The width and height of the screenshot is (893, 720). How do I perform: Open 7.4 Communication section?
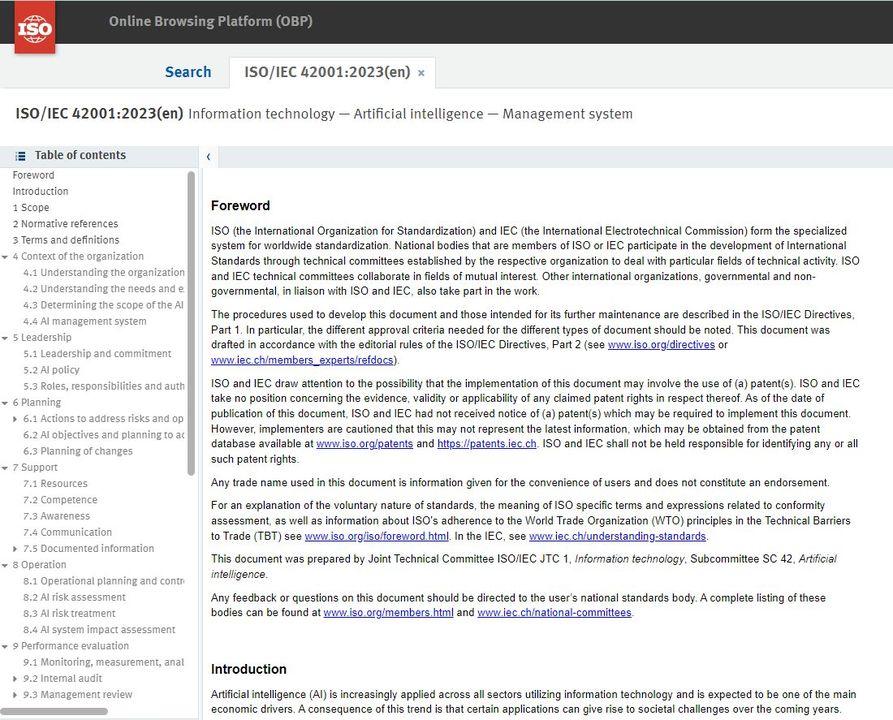point(67,533)
